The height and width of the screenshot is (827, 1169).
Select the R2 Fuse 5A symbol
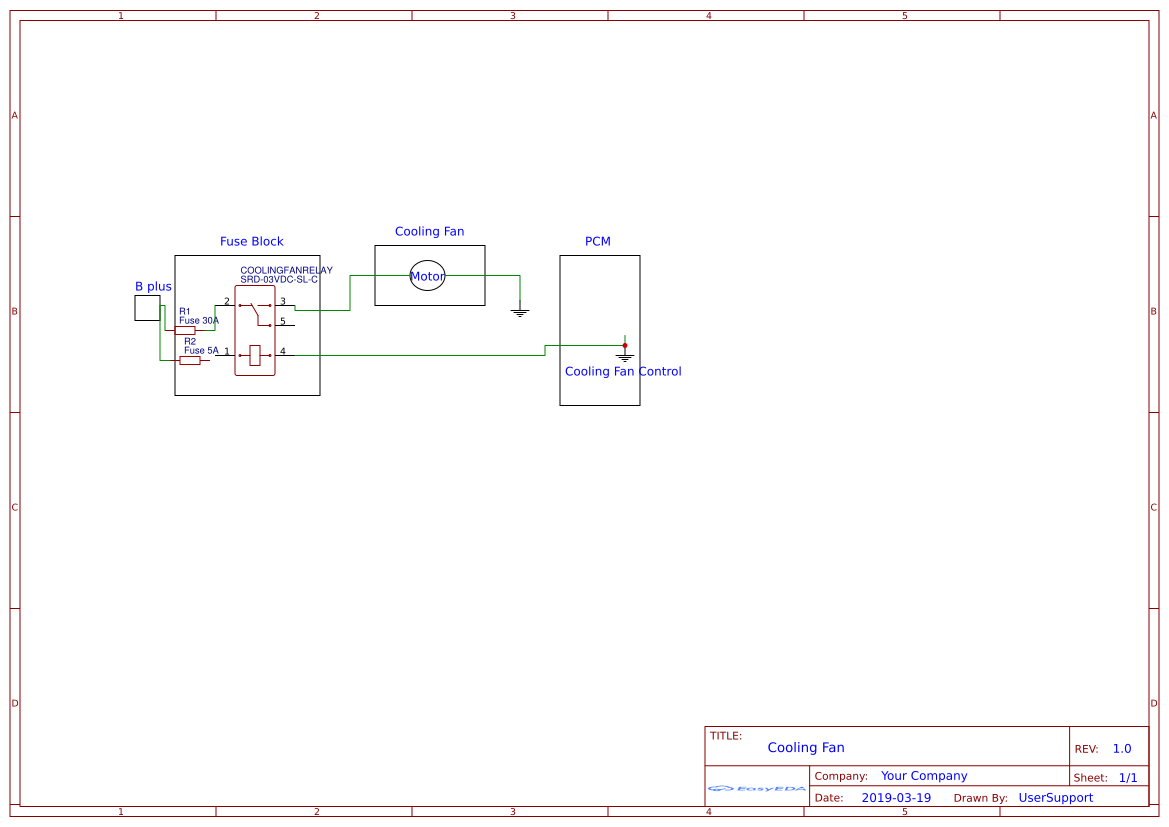click(x=190, y=361)
